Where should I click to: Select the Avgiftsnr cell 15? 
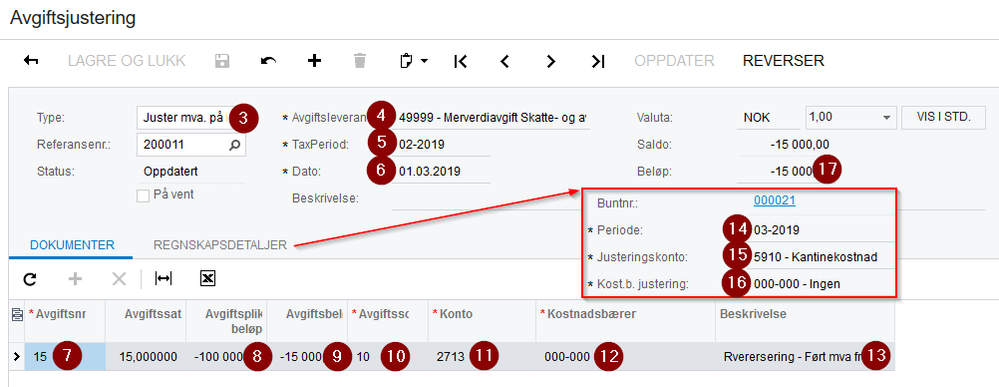coord(65,356)
